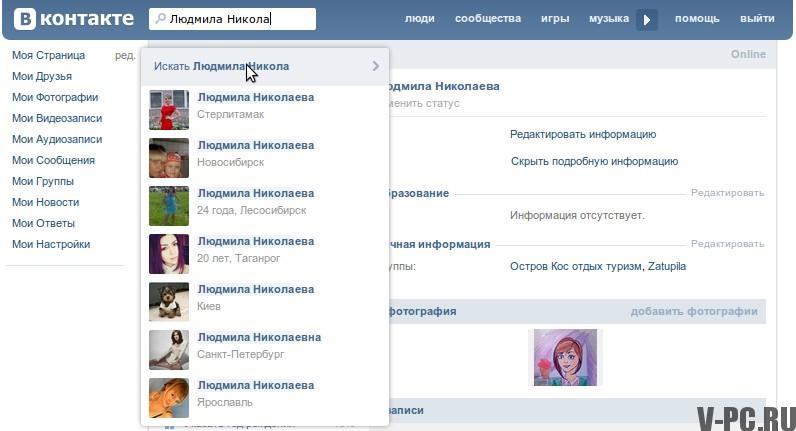Open Мои Фотографии

click(55, 97)
